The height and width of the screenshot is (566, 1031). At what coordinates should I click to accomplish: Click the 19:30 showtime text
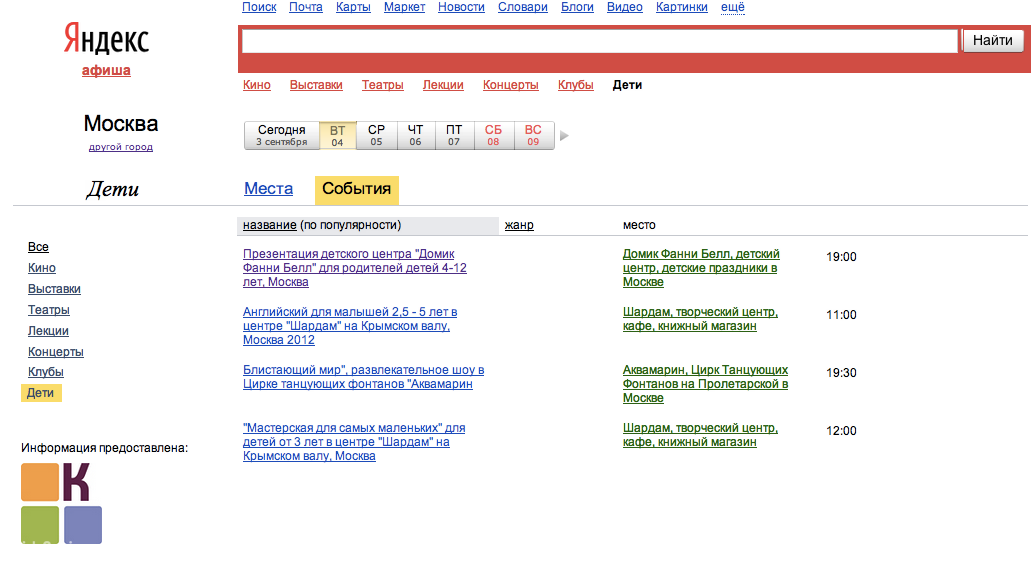click(841, 373)
